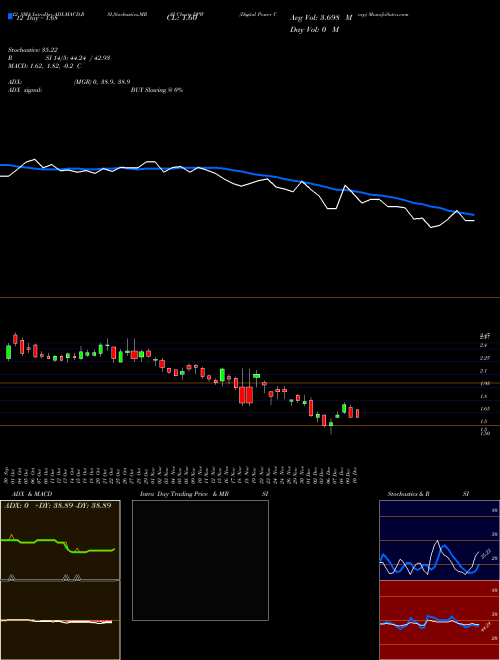Click the 2.1 price axis label
Screen dimensions: 500x660
click(483, 370)
